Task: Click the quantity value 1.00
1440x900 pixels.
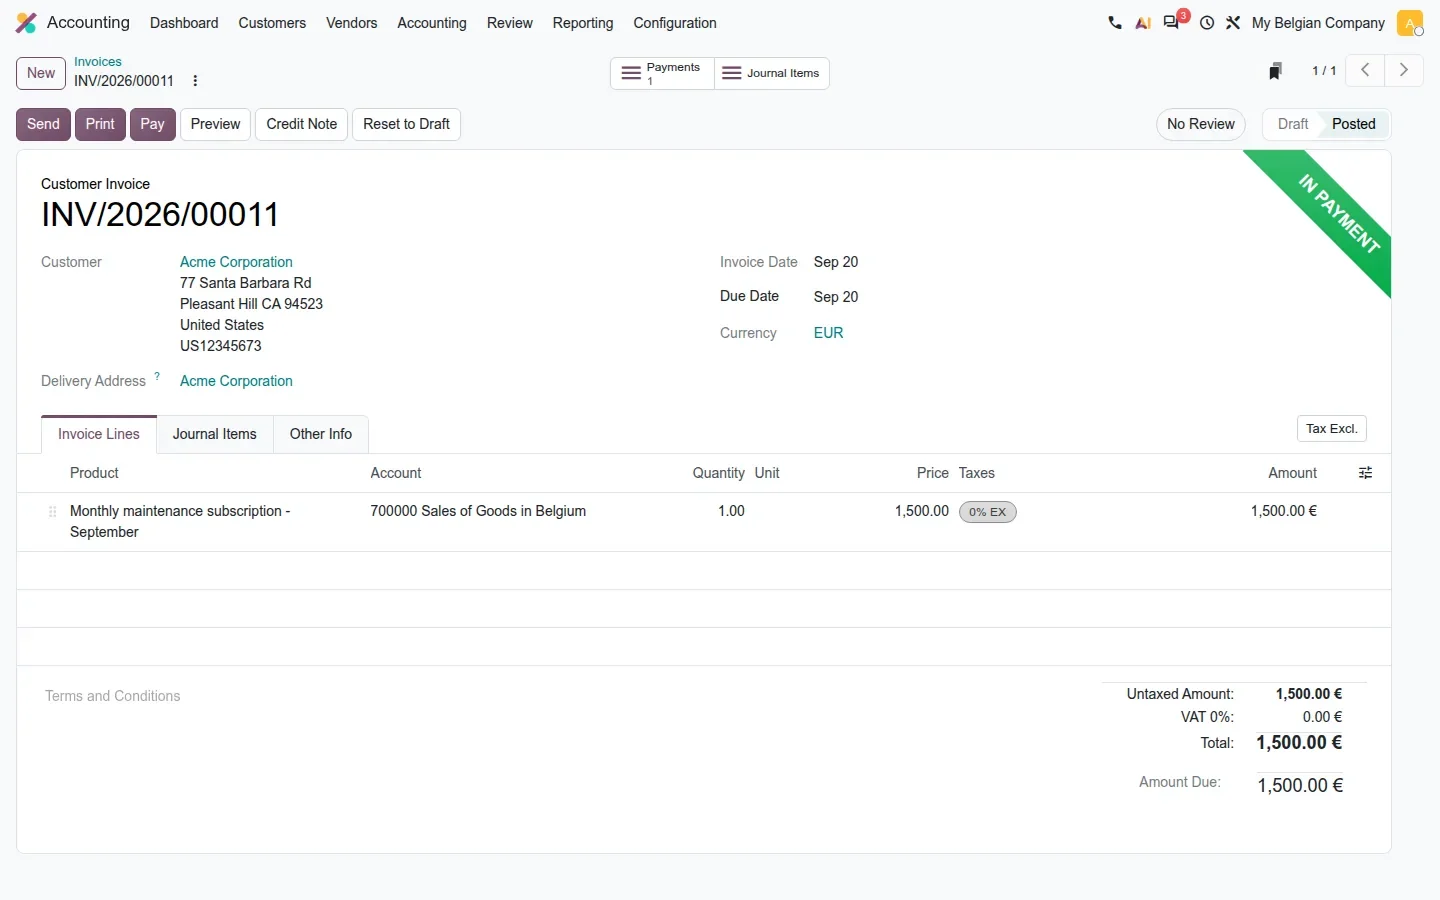Action: [731, 511]
